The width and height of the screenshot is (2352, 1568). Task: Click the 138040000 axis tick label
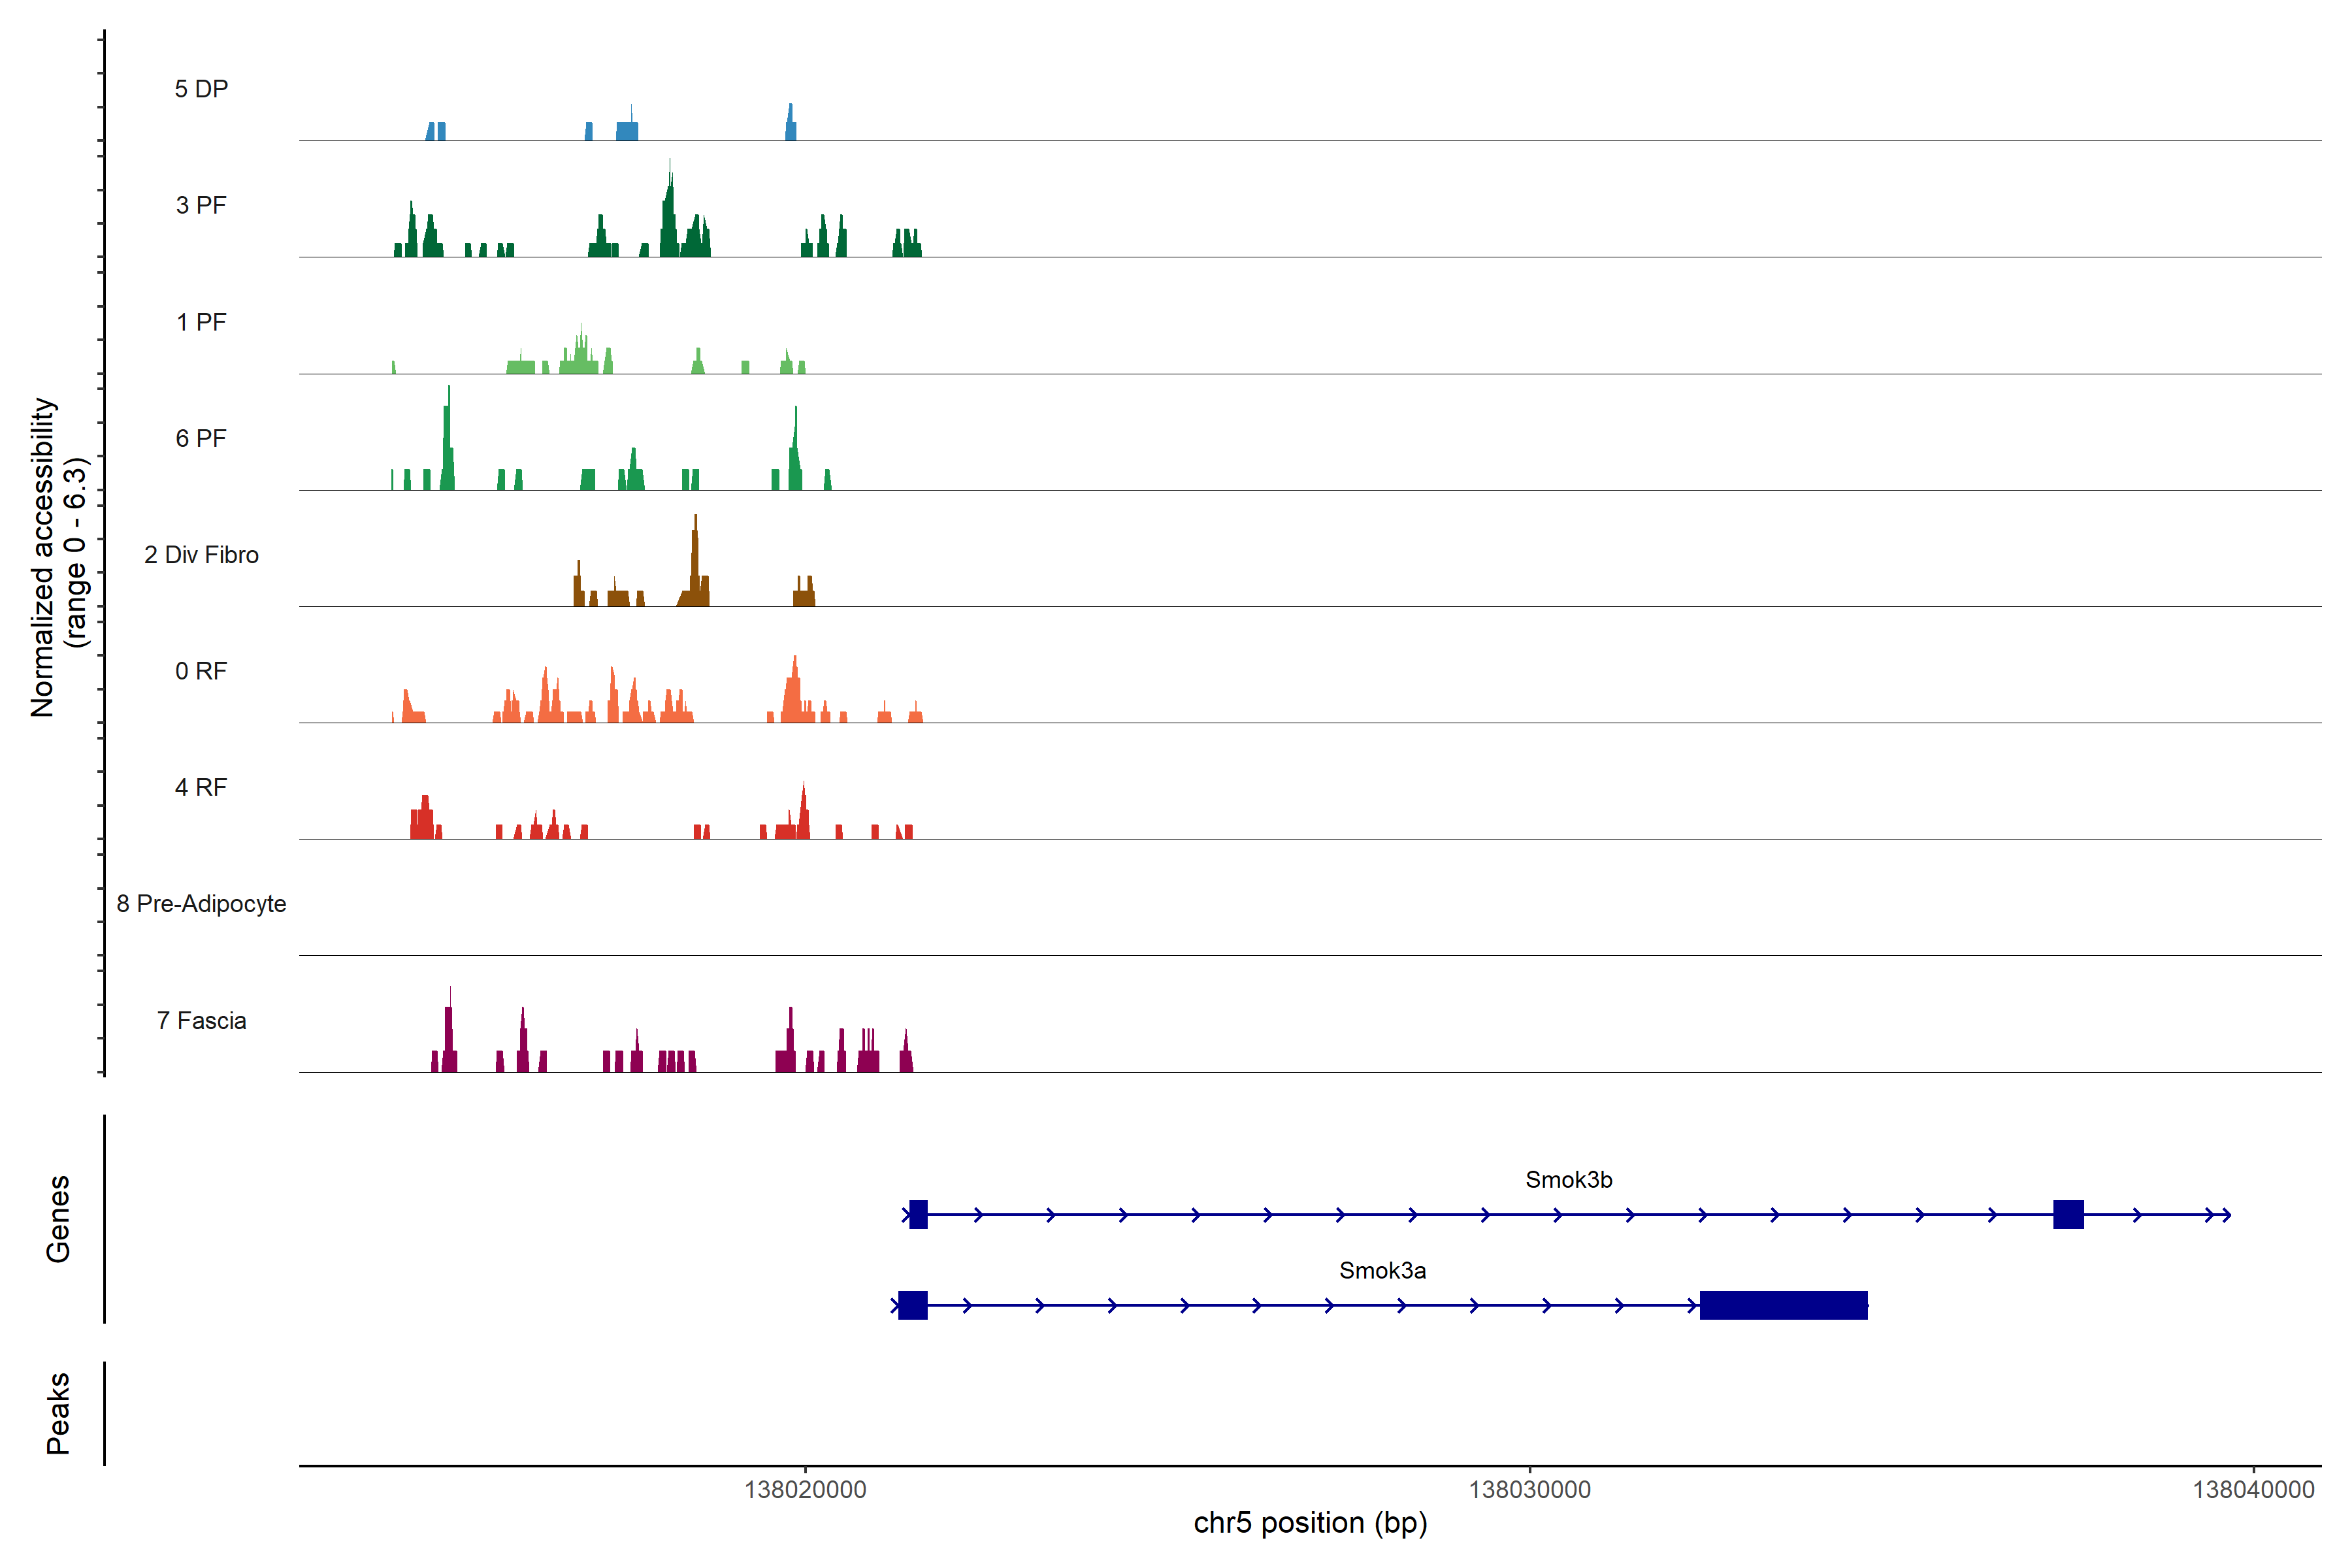2253,1490
